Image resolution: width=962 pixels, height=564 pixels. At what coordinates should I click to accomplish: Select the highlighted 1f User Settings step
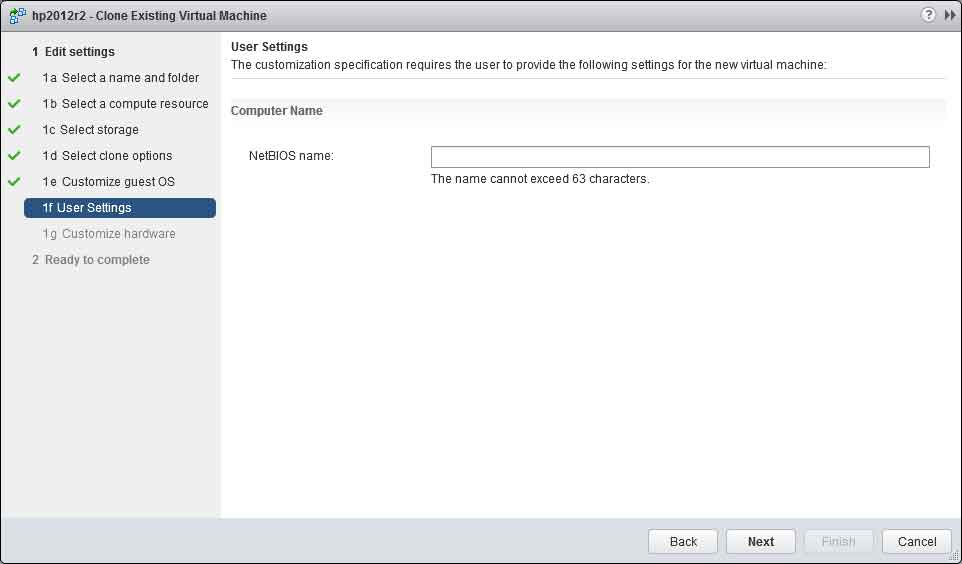pyautogui.click(x=120, y=207)
